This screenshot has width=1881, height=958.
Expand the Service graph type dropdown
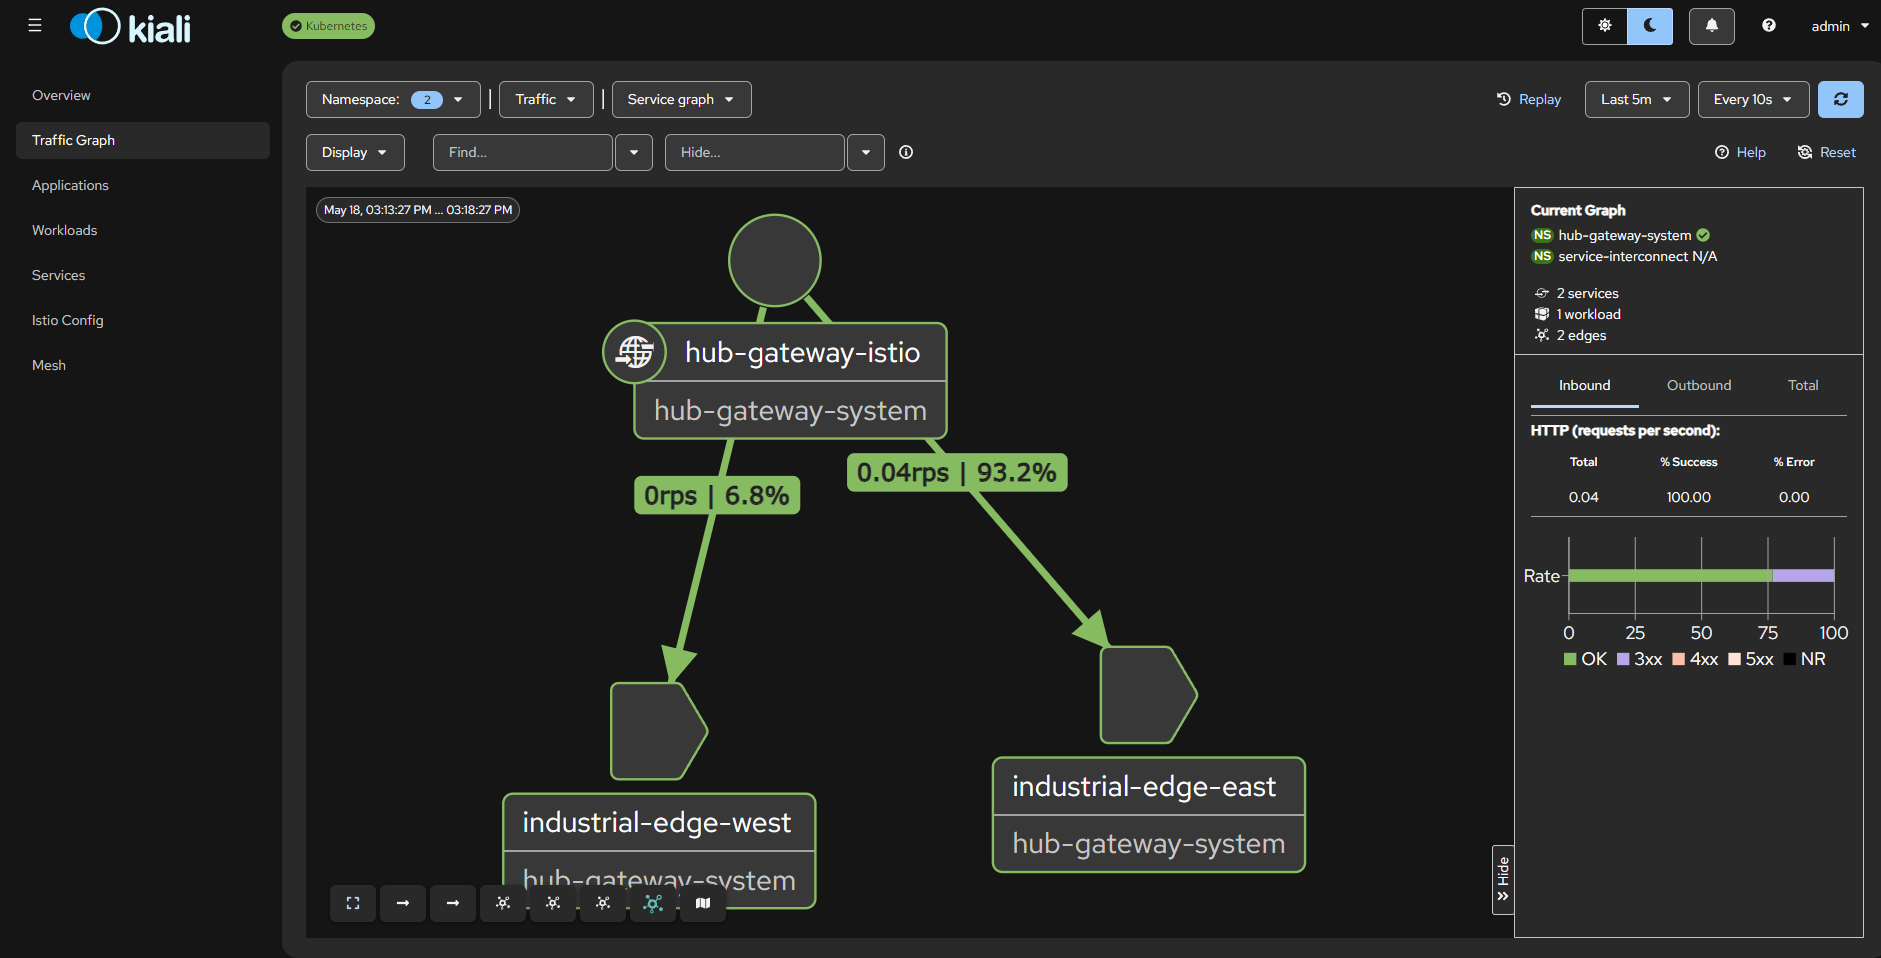pyautogui.click(x=681, y=99)
